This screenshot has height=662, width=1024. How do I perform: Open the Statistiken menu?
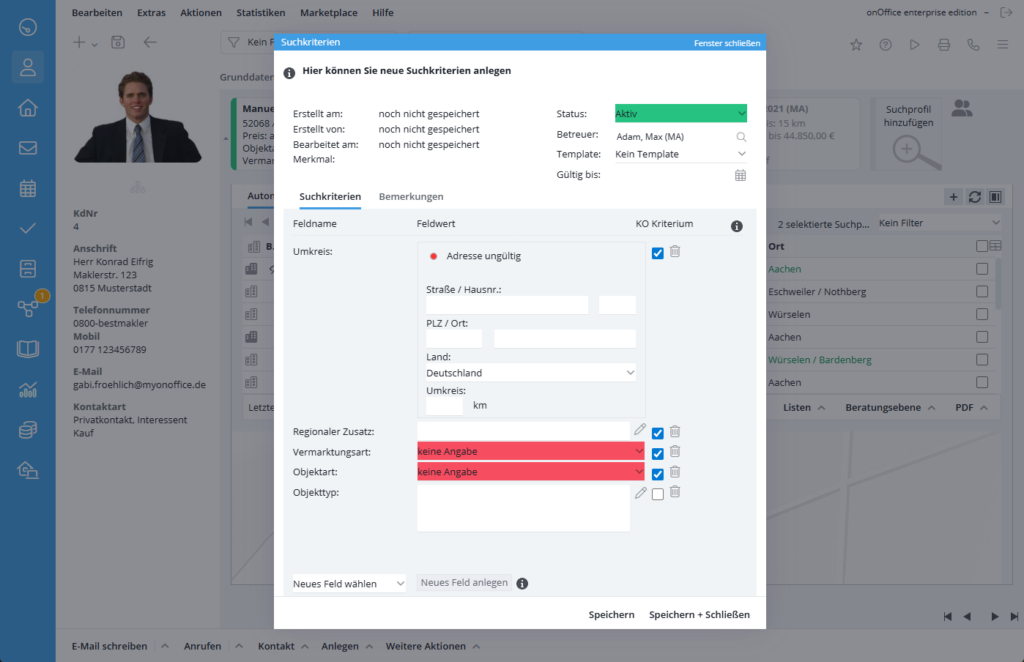pos(260,13)
